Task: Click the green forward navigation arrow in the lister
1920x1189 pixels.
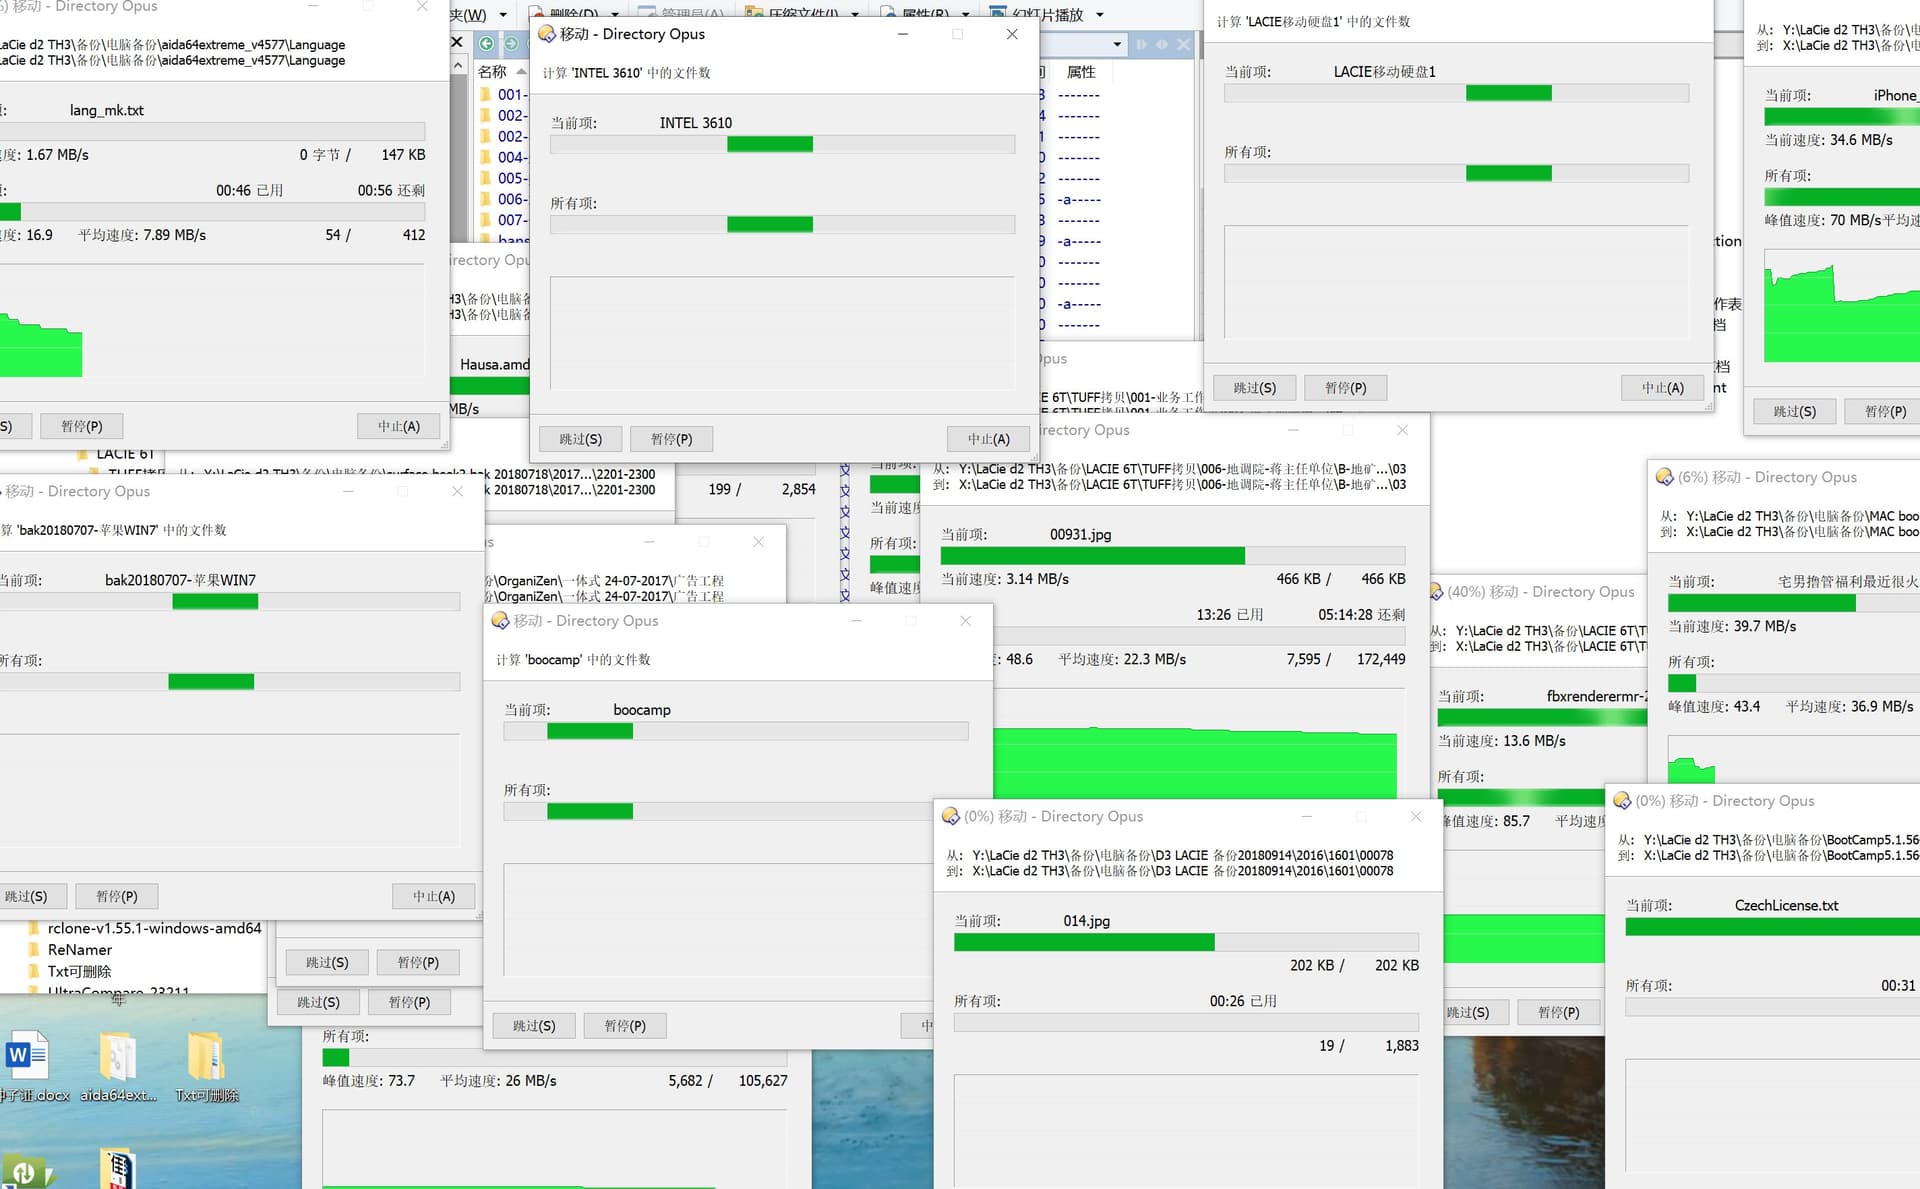Action: (511, 43)
